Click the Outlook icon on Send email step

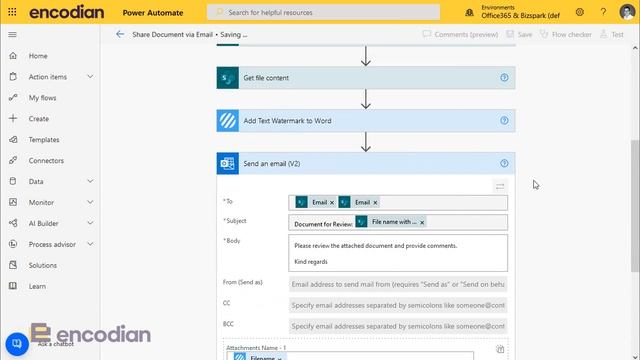click(x=228, y=163)
